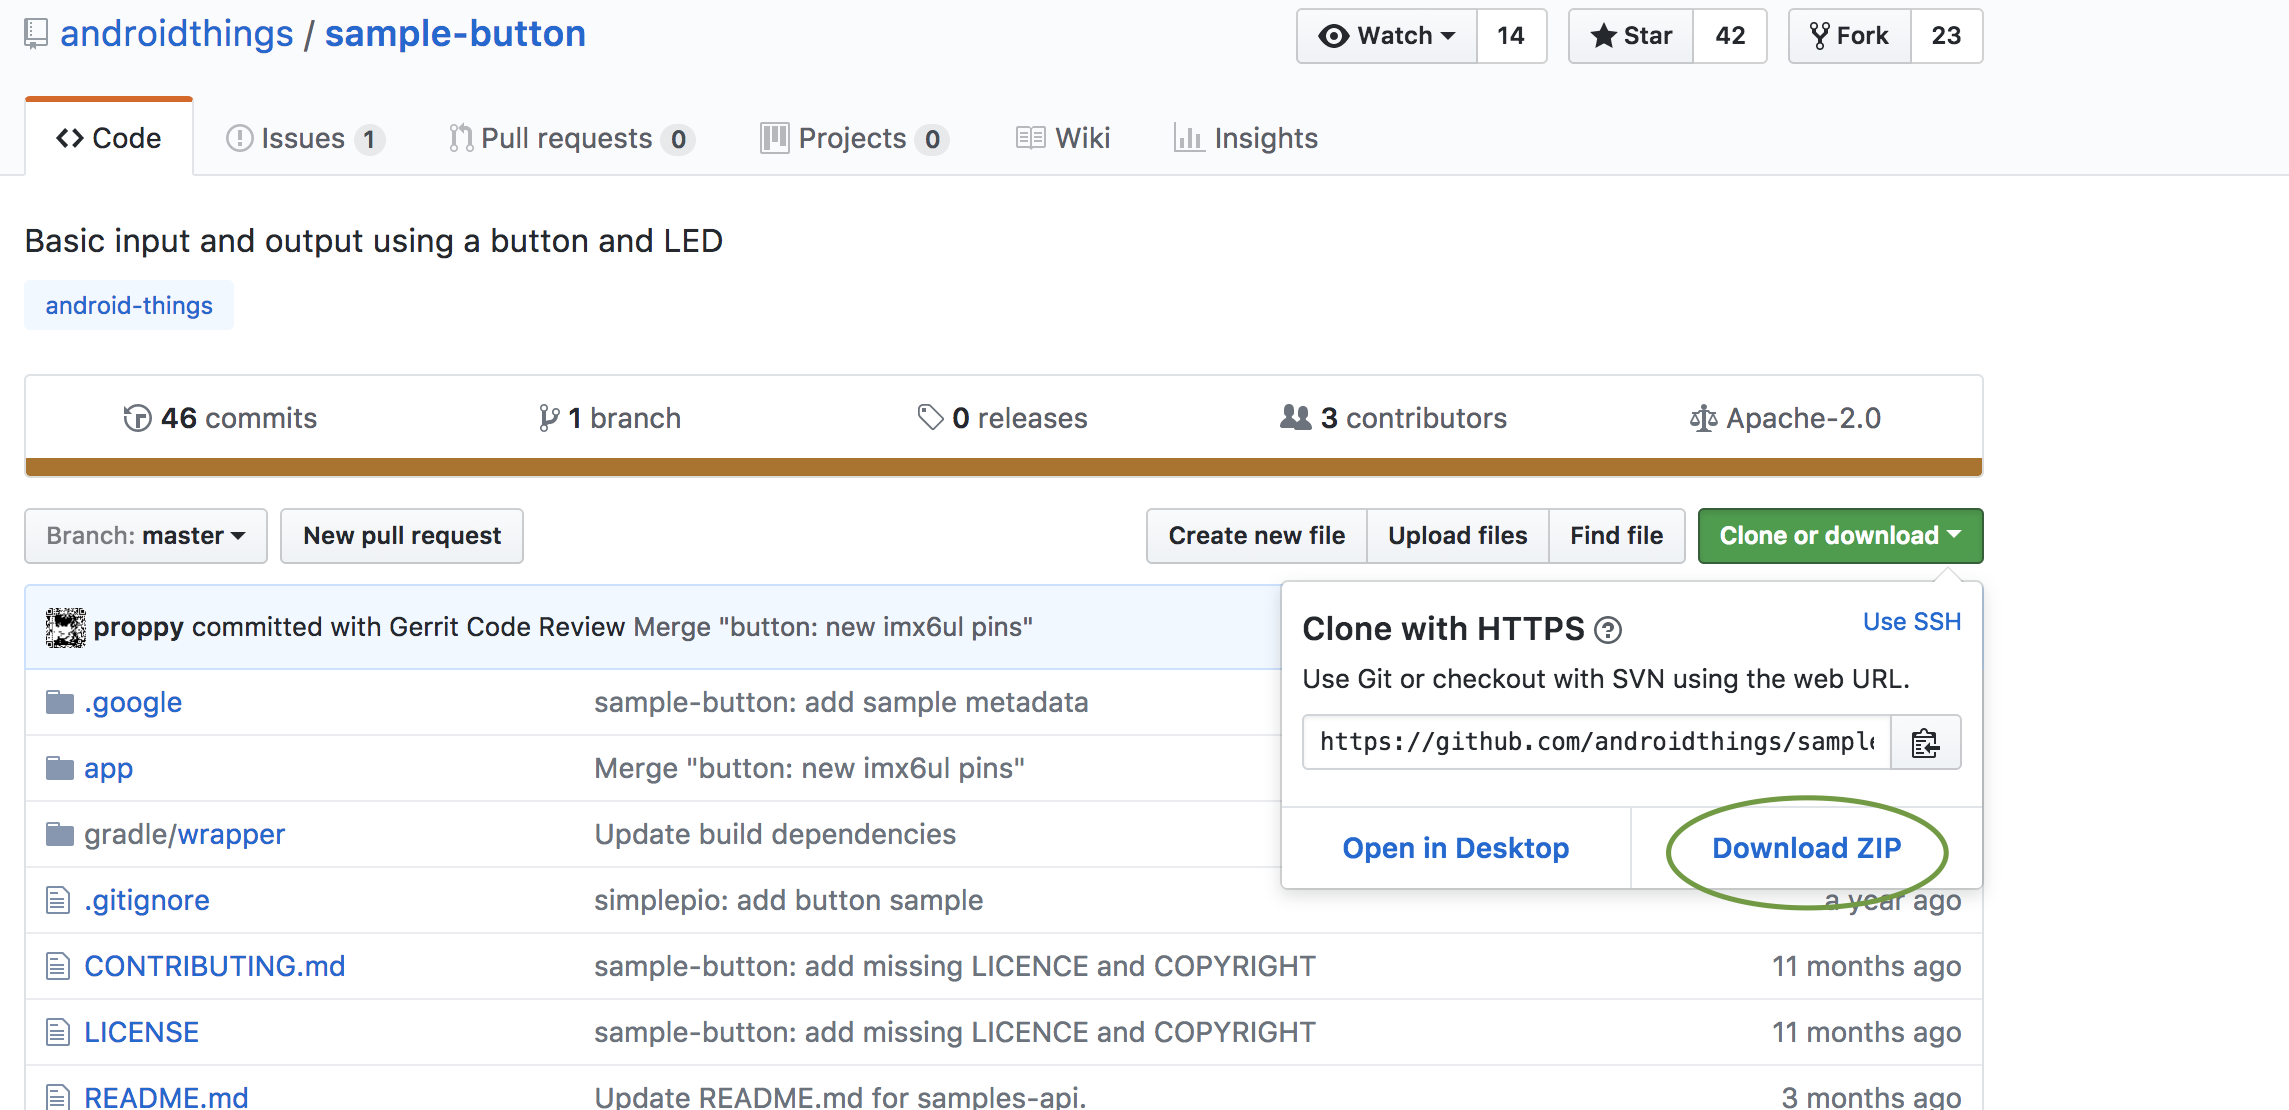The width and height of the screenshot is (2289, 1110).
Task: Click commit message "Update build dependencies"
Action: pyautogui.click(x=775, y=835)
